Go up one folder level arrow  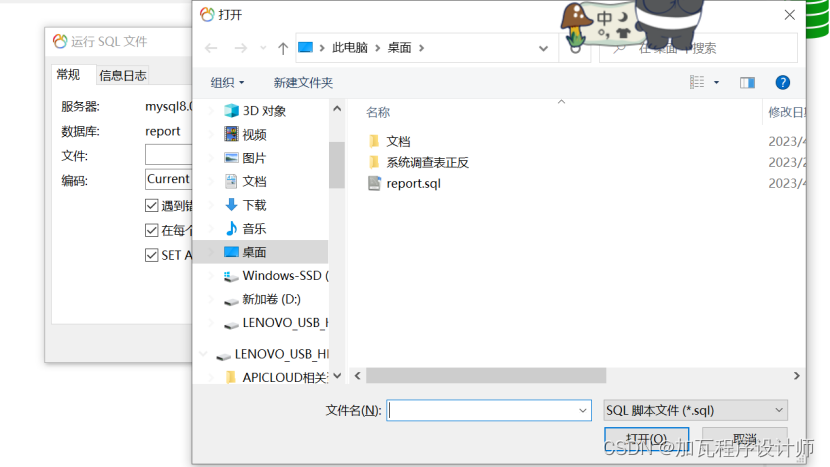coord(283,49)
